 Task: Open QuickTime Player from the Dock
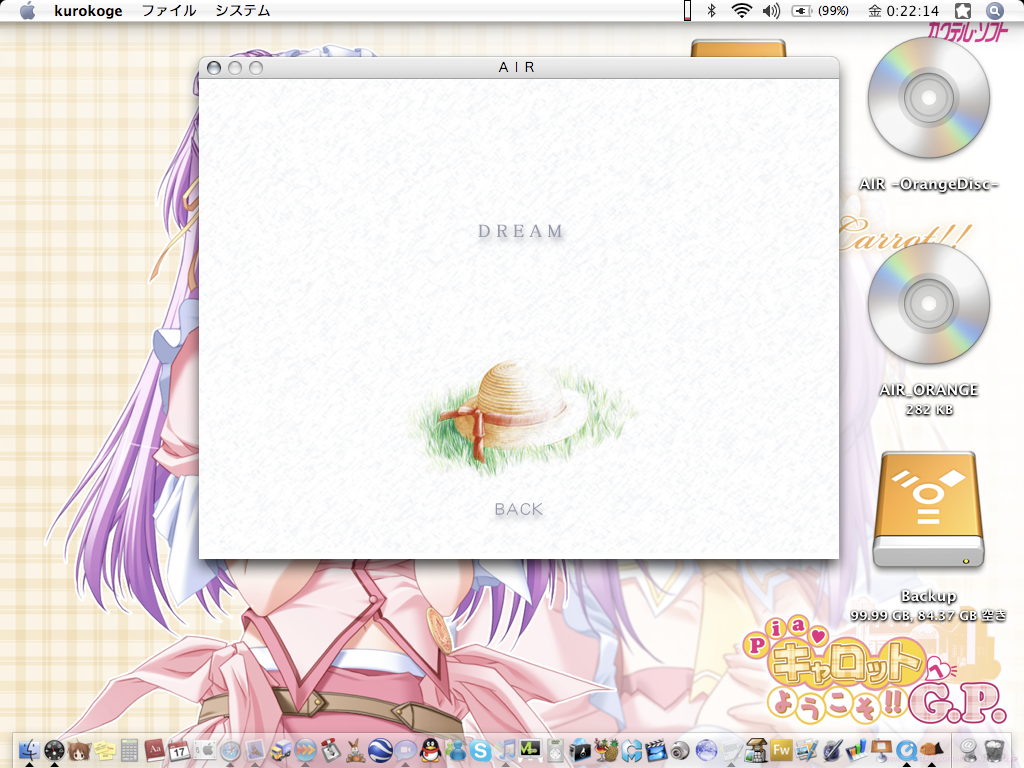(906, 750)
